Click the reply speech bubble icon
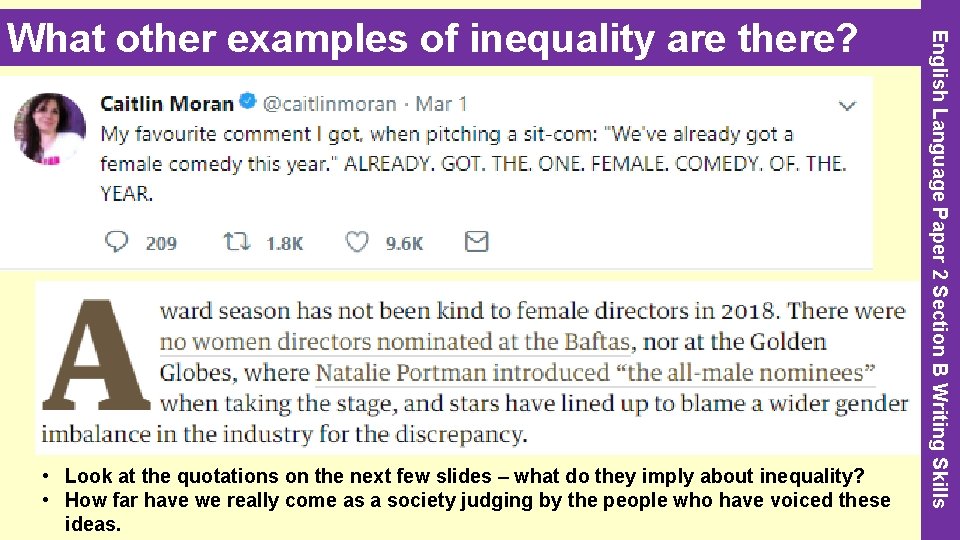Image resolution: width=960 pixels, height=540 pixels. pyautogui.click(x=117, y=241)
